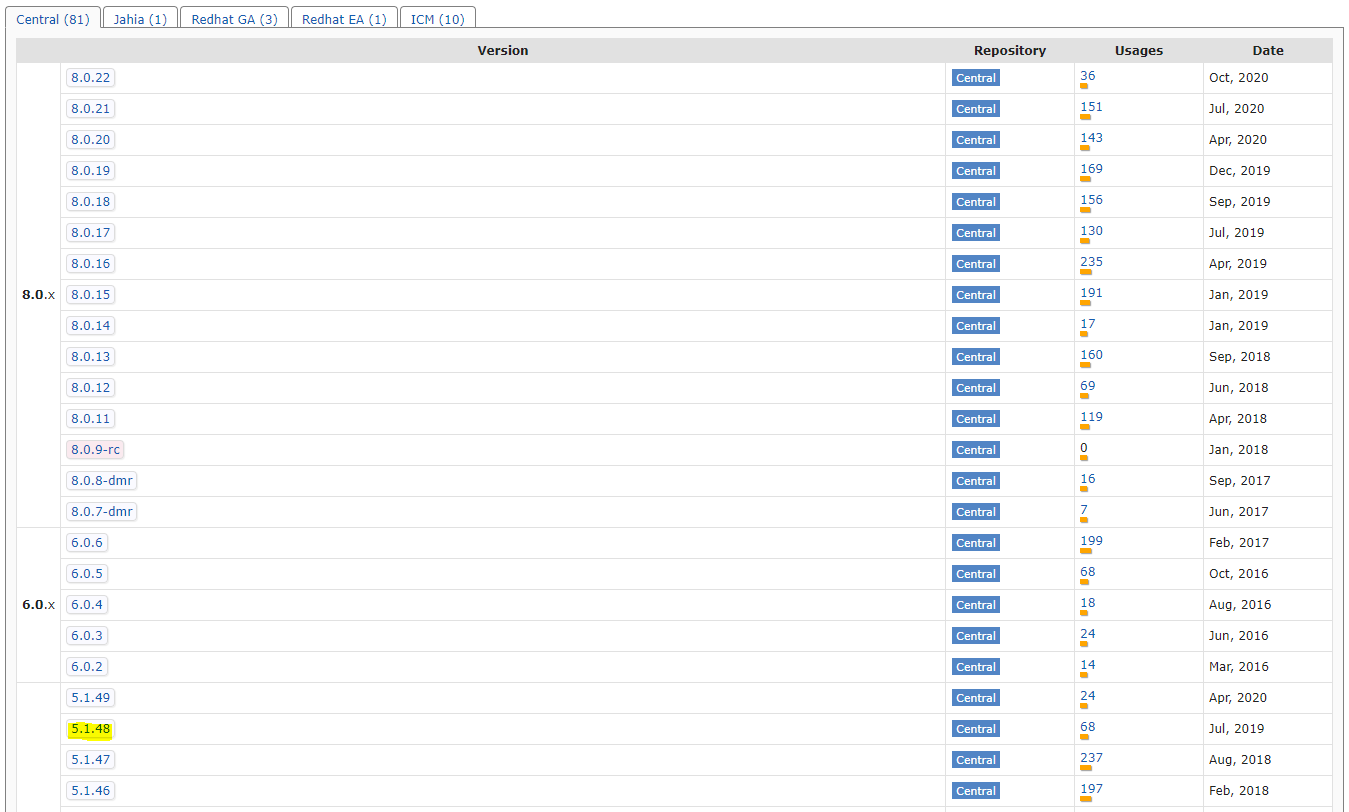Switch to the ICM (10) tab
The height and width of the screenshot is (812, 1349).
(x=437, y=18)
